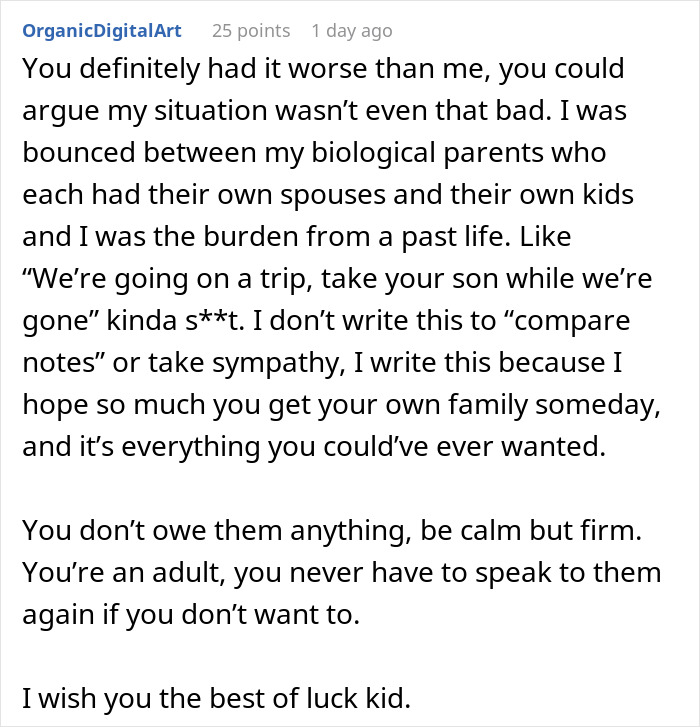
Task: Click the line 'bounced between my biological parents who'
Action: click(314, 153)
